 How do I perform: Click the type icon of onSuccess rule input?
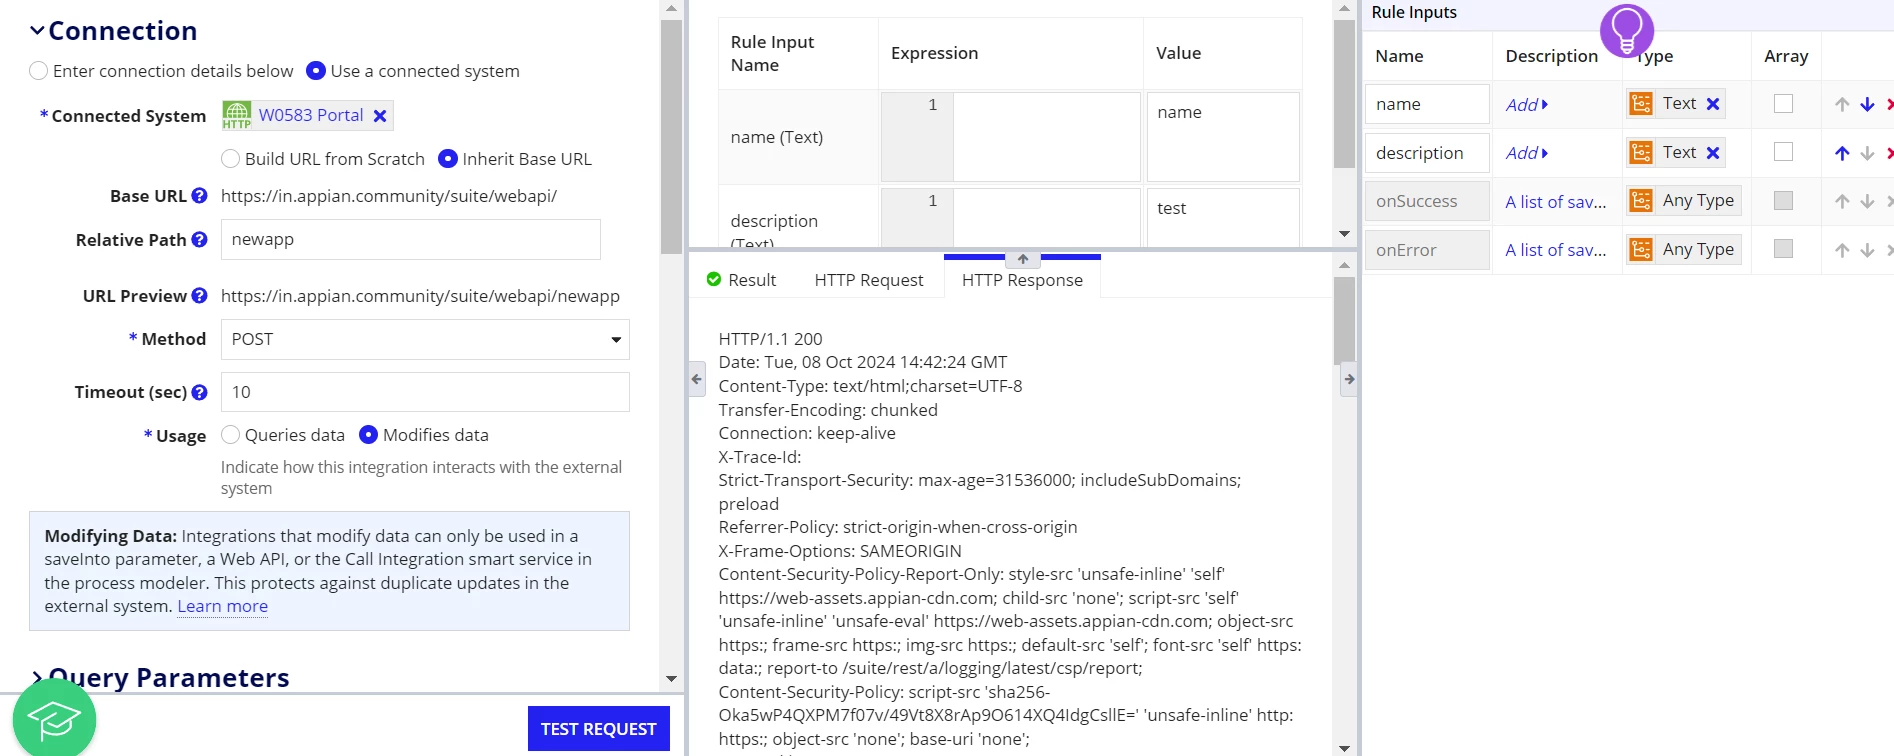coord(1641,201)
